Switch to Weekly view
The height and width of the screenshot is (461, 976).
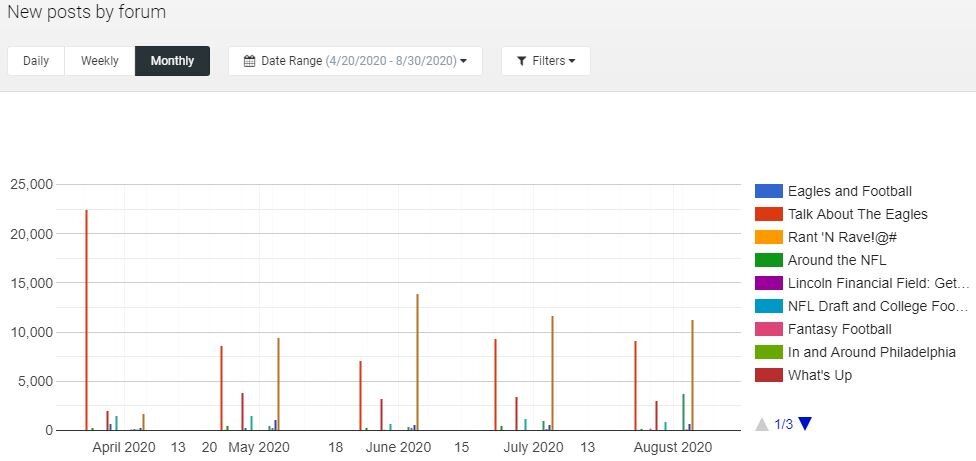tap(100, 61)
